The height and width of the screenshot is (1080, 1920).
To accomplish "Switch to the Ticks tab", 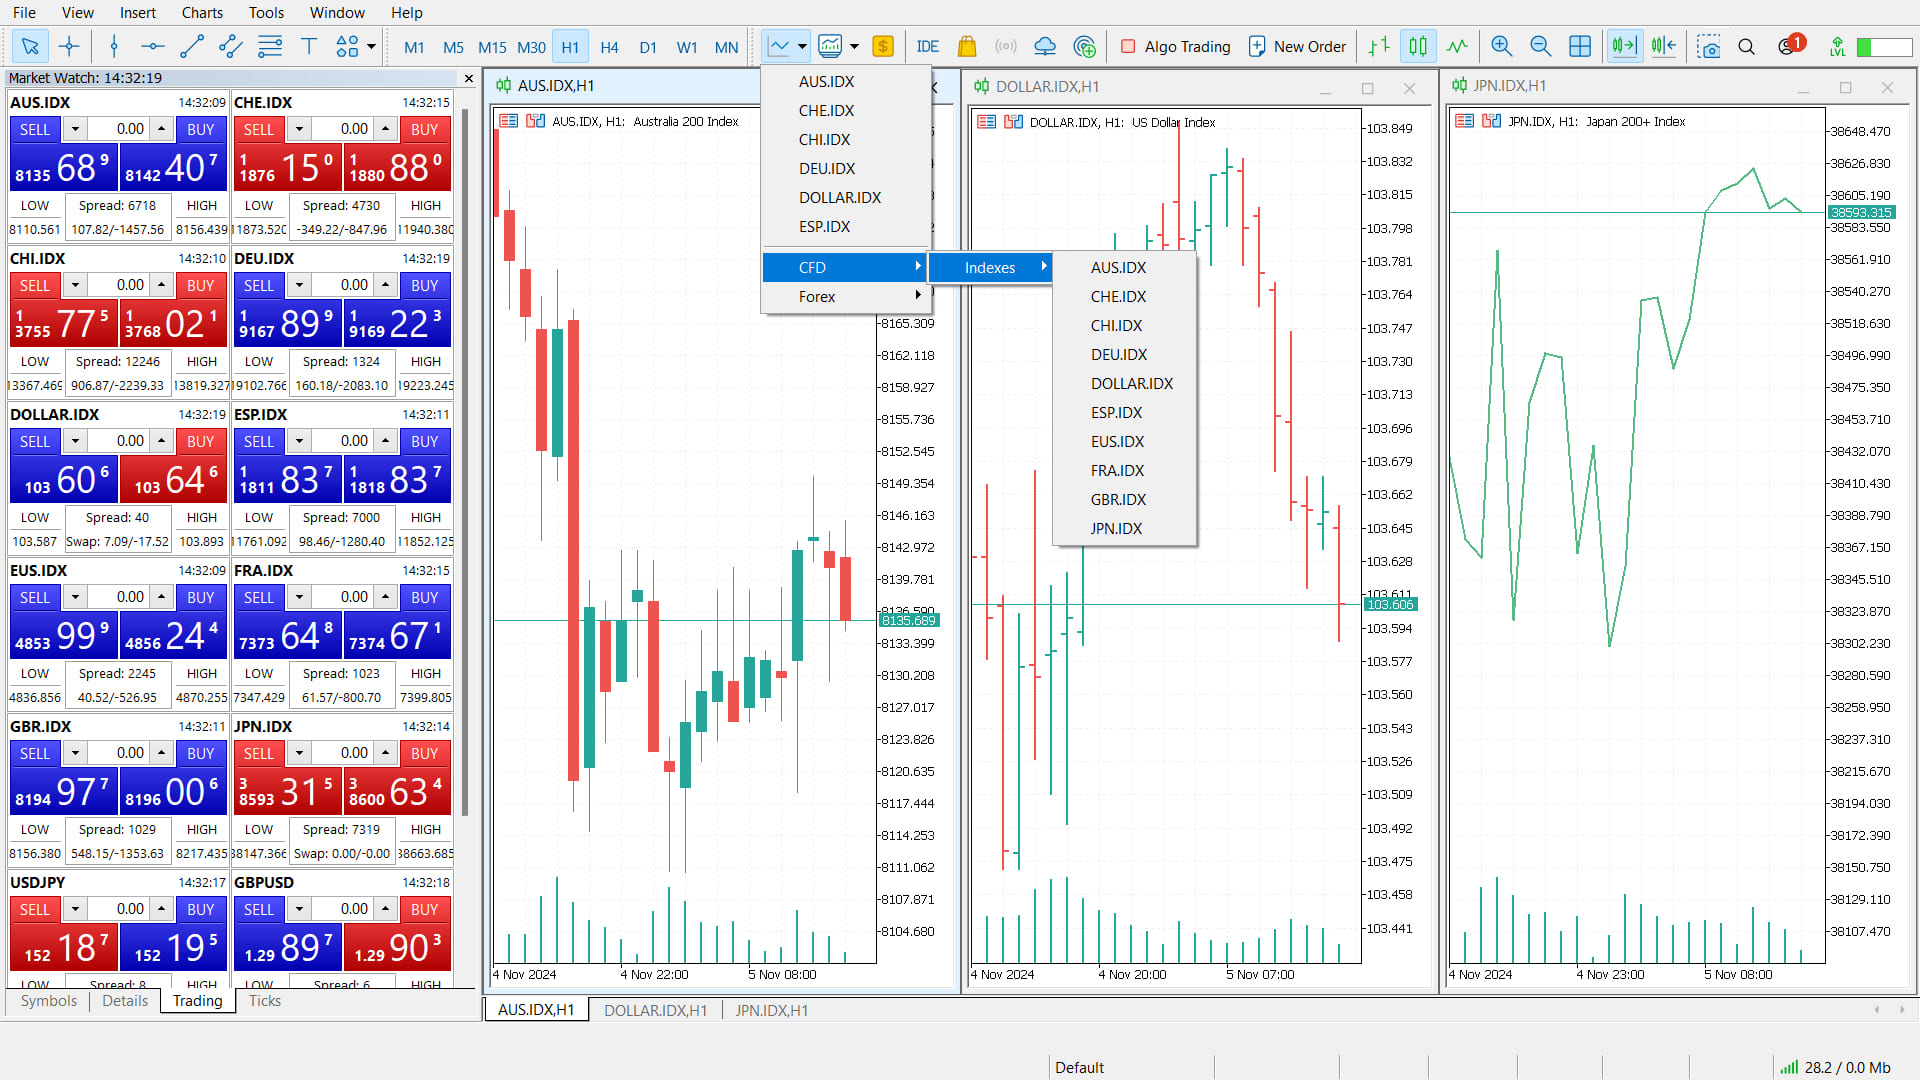I will coord(264,1001).
